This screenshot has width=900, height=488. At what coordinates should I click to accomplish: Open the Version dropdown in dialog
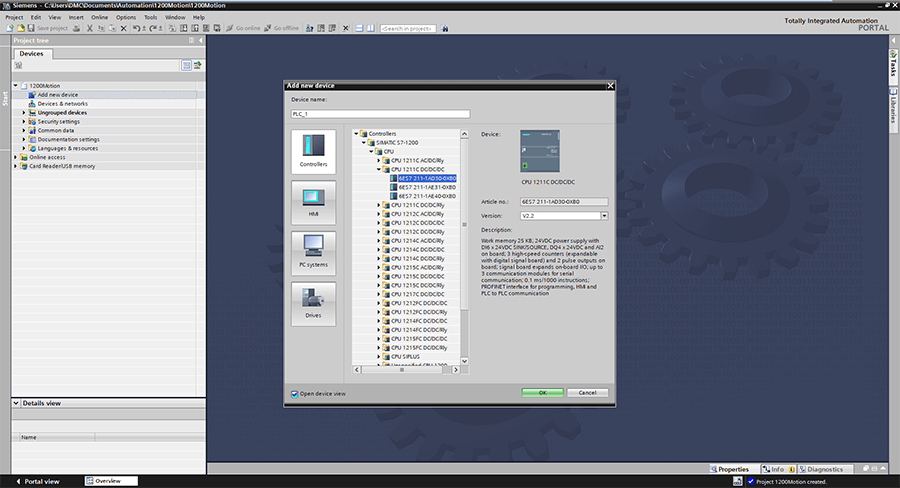(x=604, y=216)
